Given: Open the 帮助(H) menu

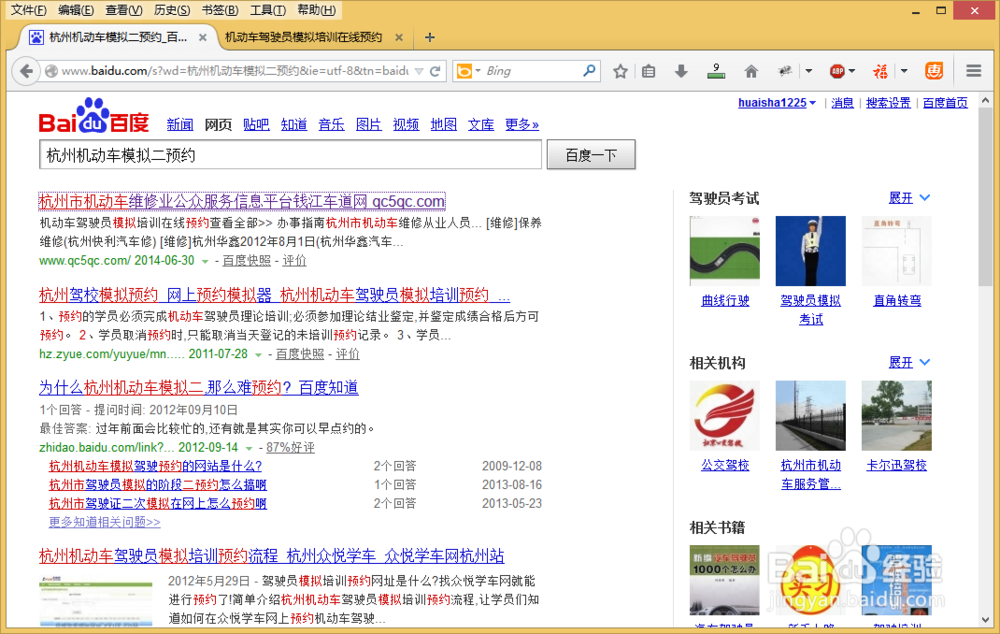Looking at the screenshot, I should pos(316,10).
